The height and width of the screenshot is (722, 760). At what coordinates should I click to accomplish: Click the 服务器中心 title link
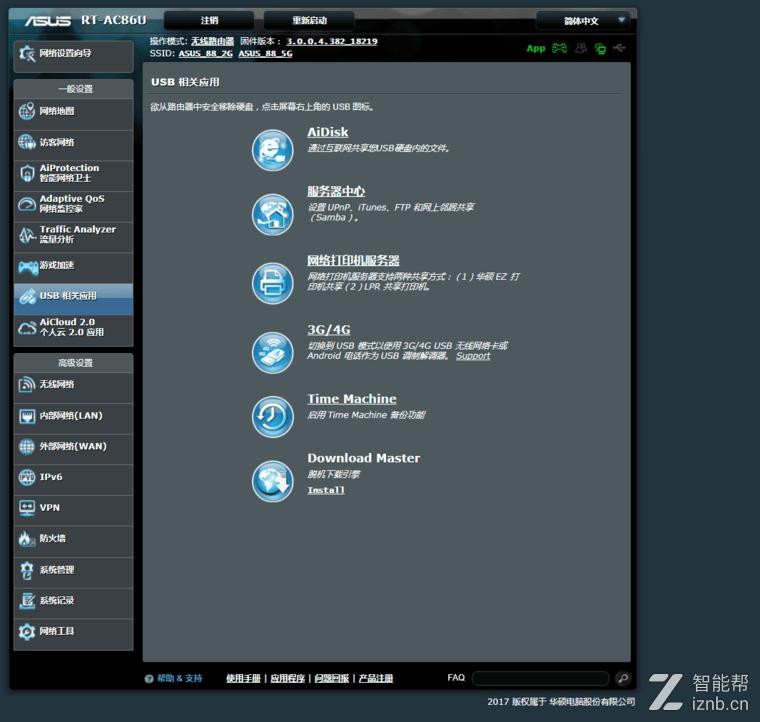point(336,191)
